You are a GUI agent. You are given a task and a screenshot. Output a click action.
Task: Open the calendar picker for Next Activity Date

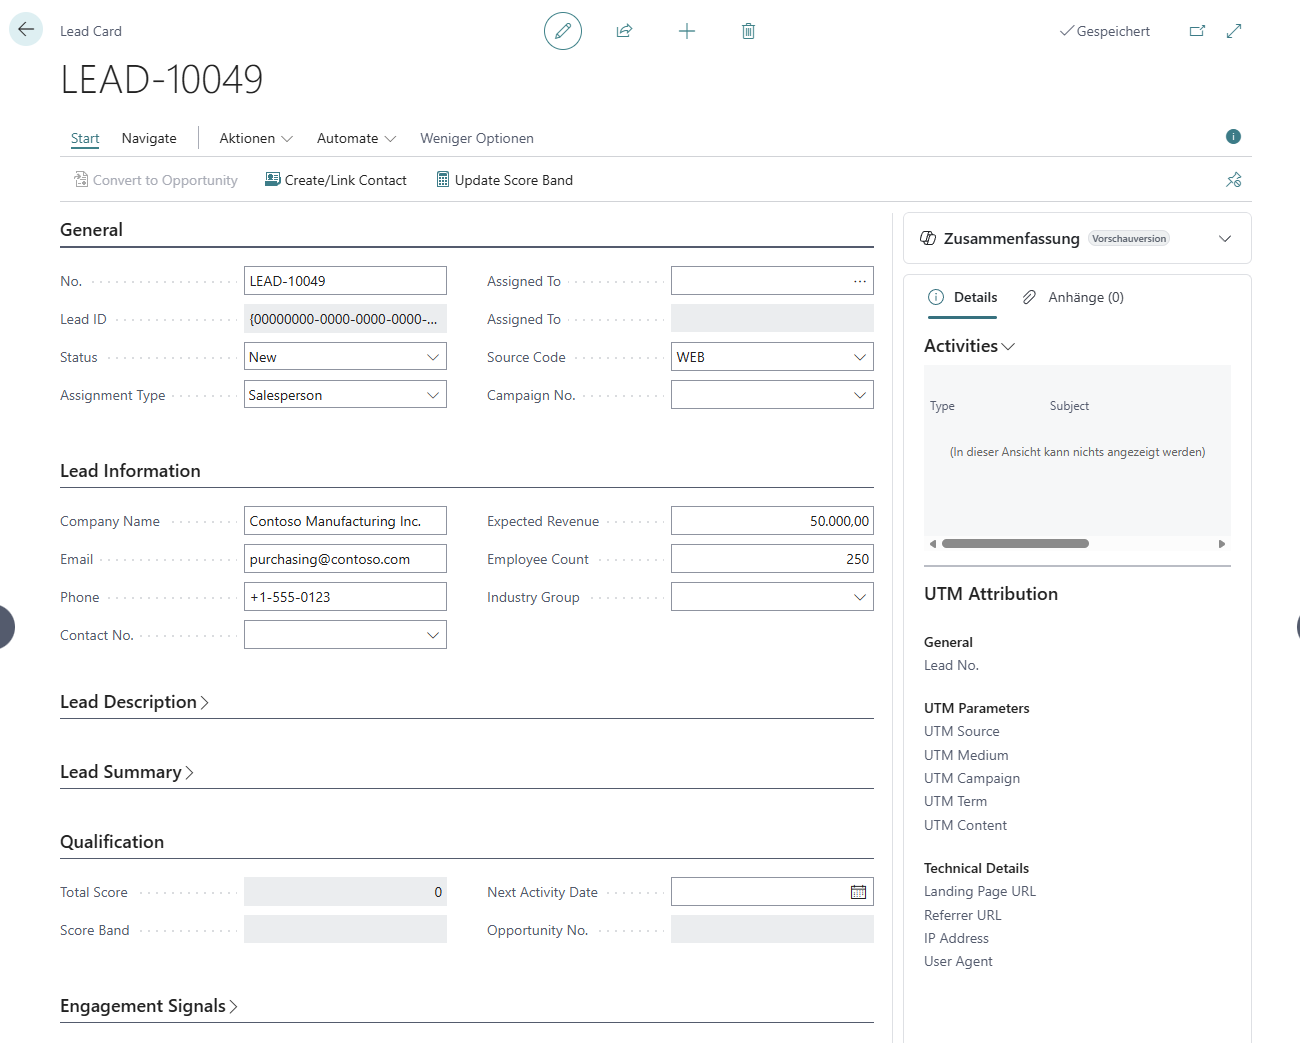click(858, 892)
